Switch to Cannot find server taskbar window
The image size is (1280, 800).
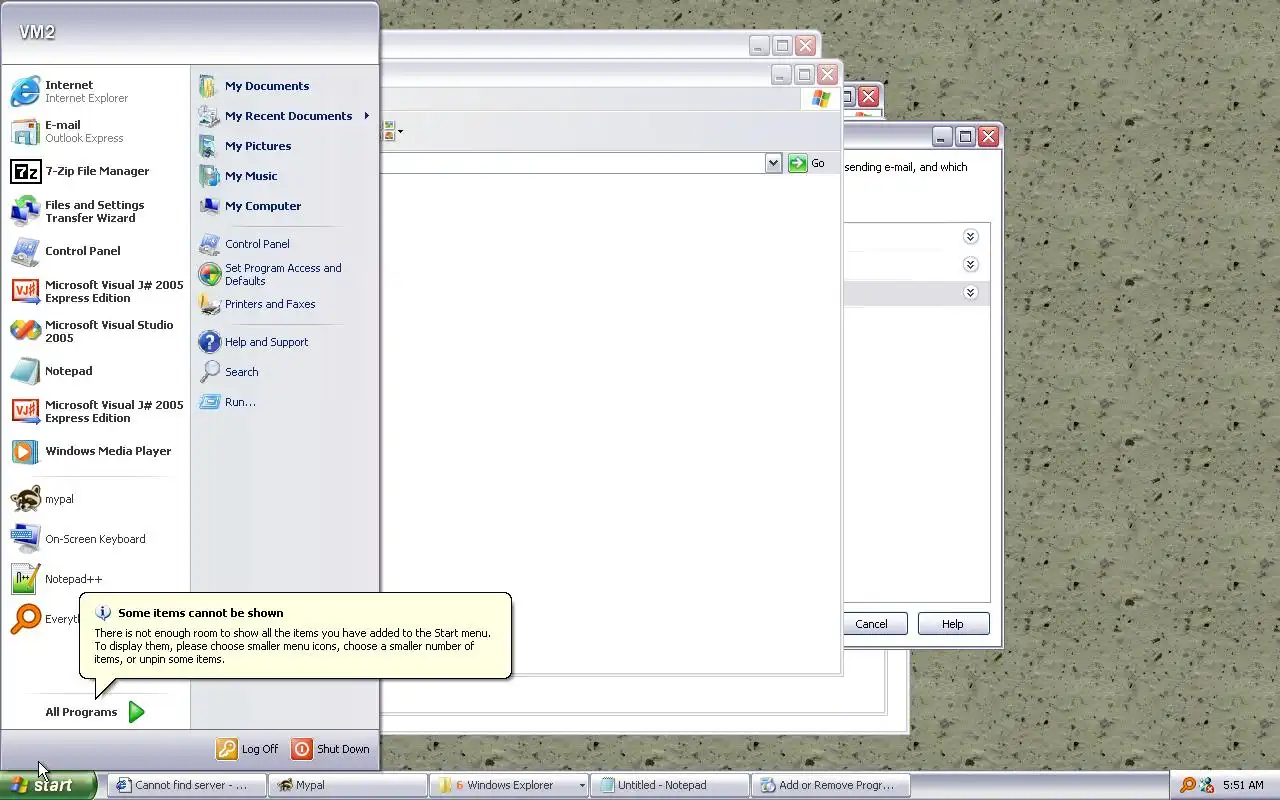[x=187, y=785]
